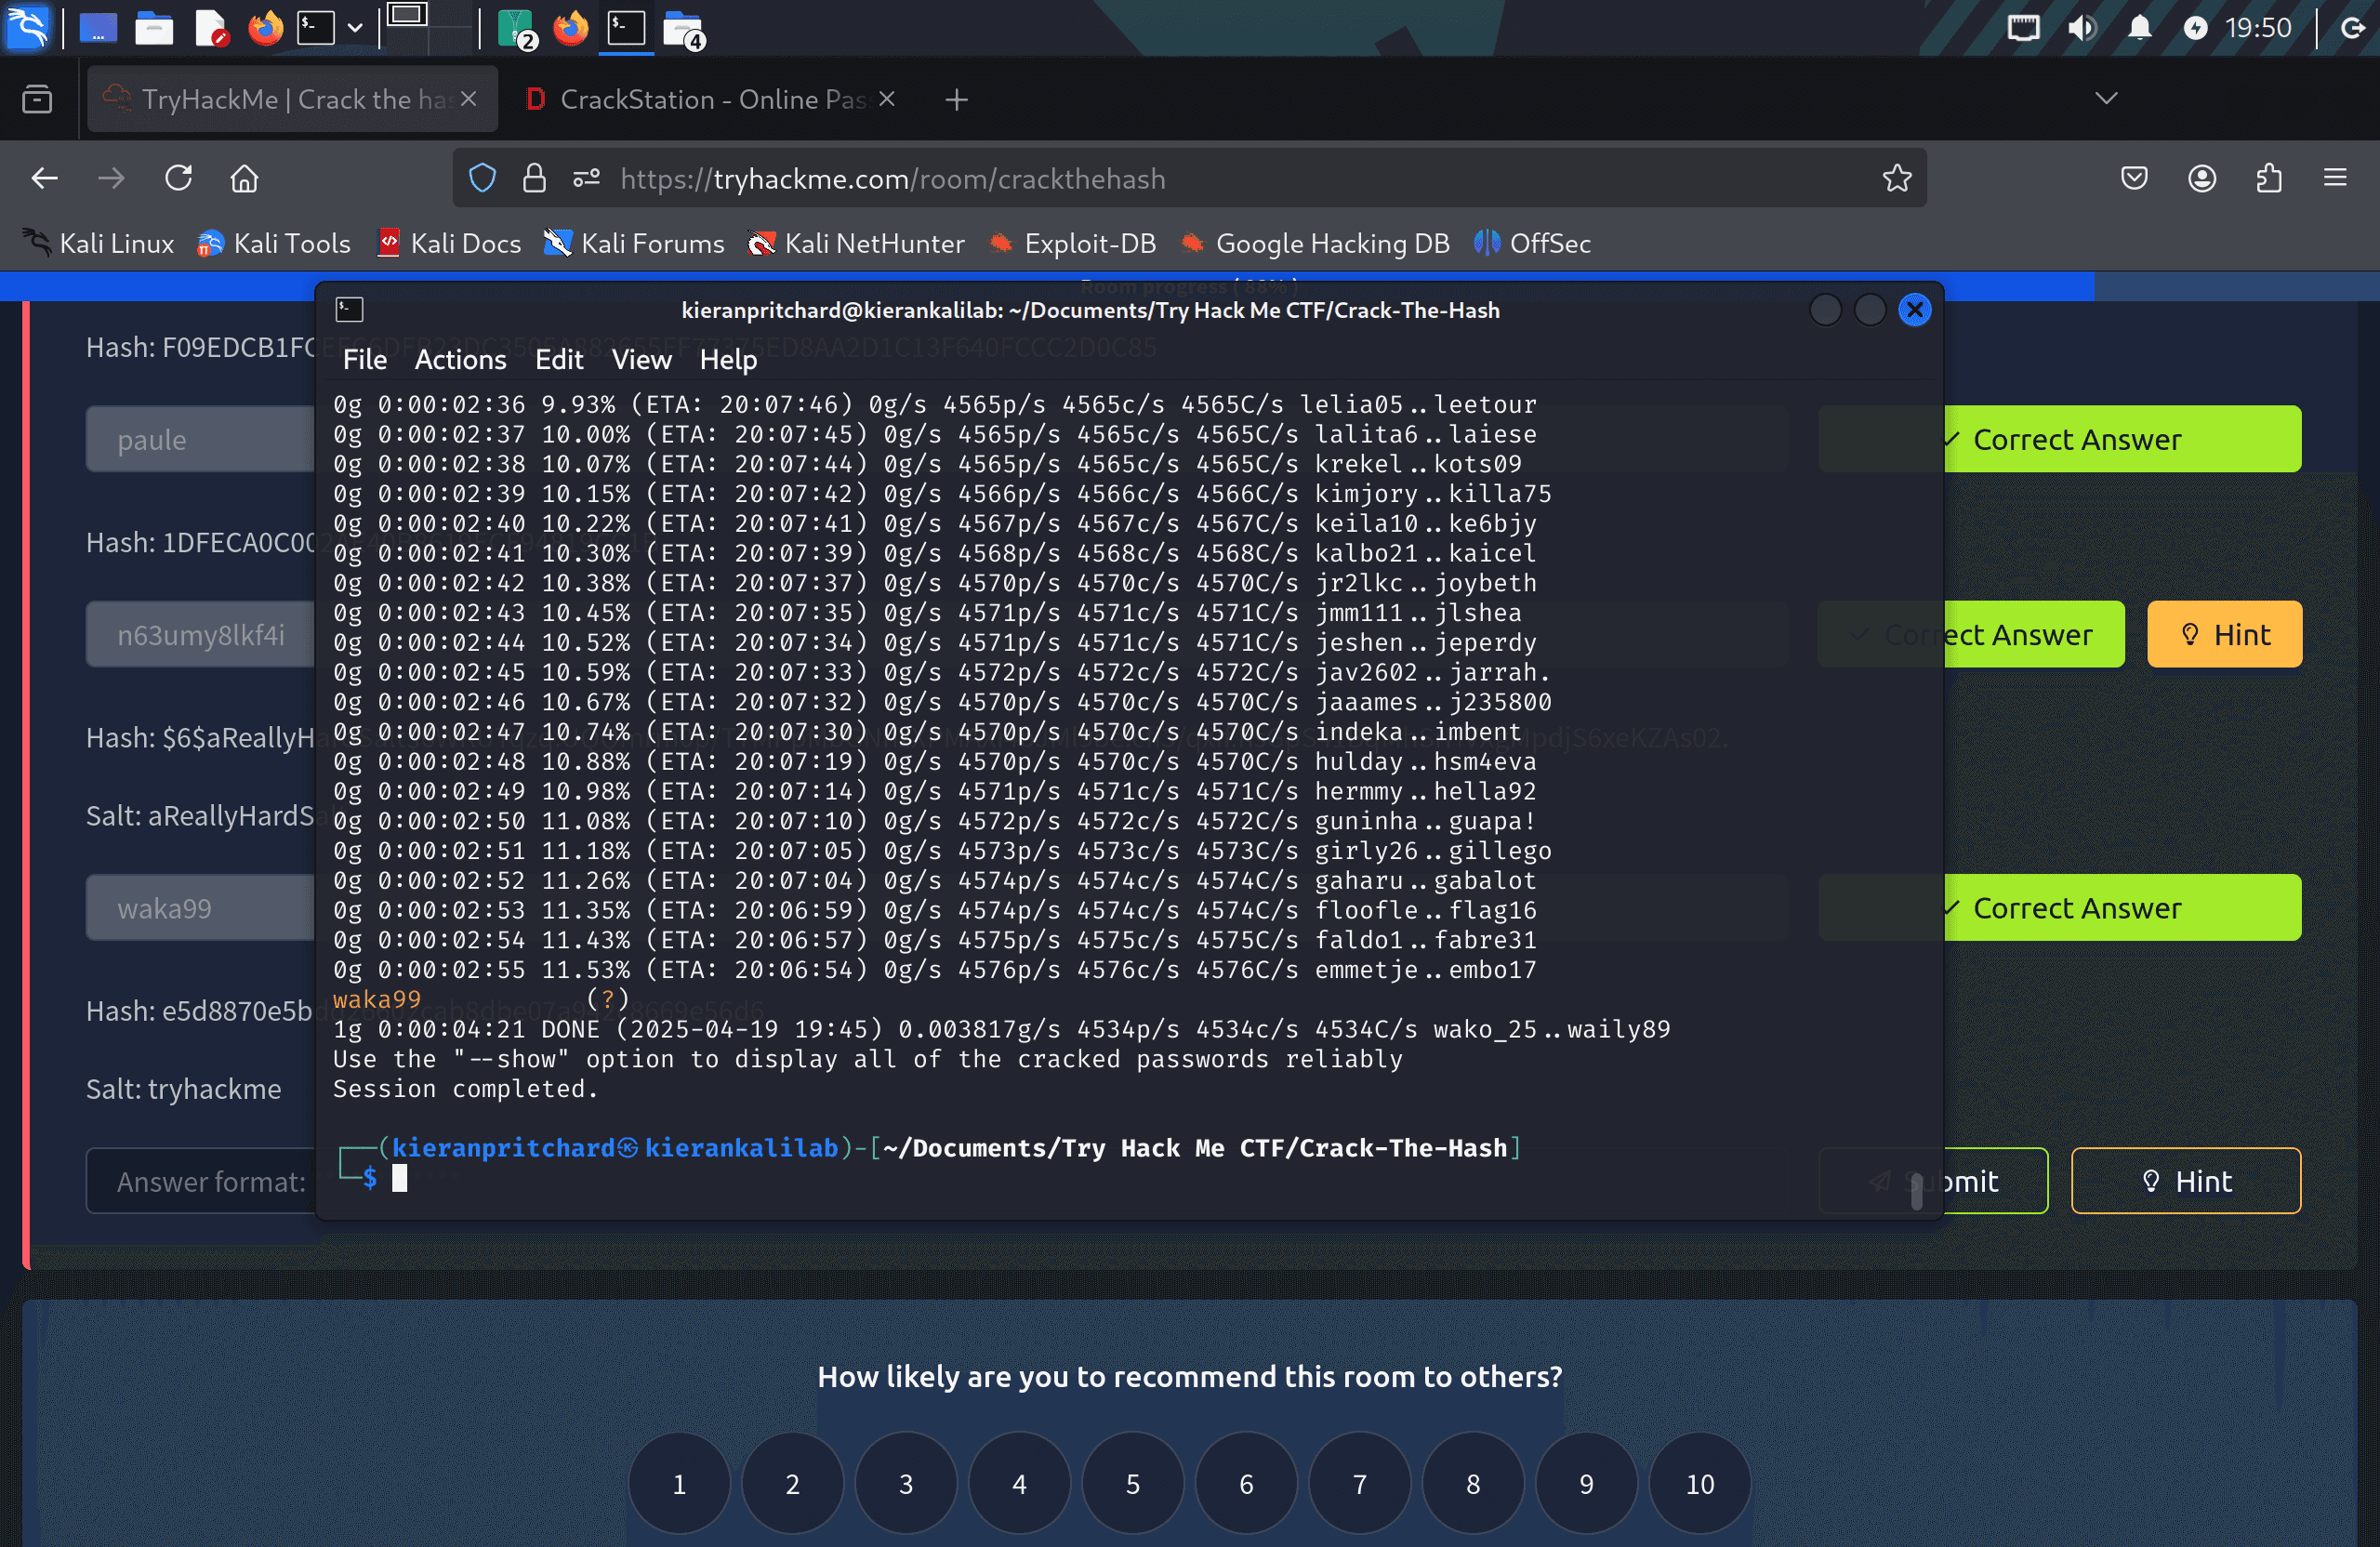Rate recommendation as 8

(1472, 1484)
